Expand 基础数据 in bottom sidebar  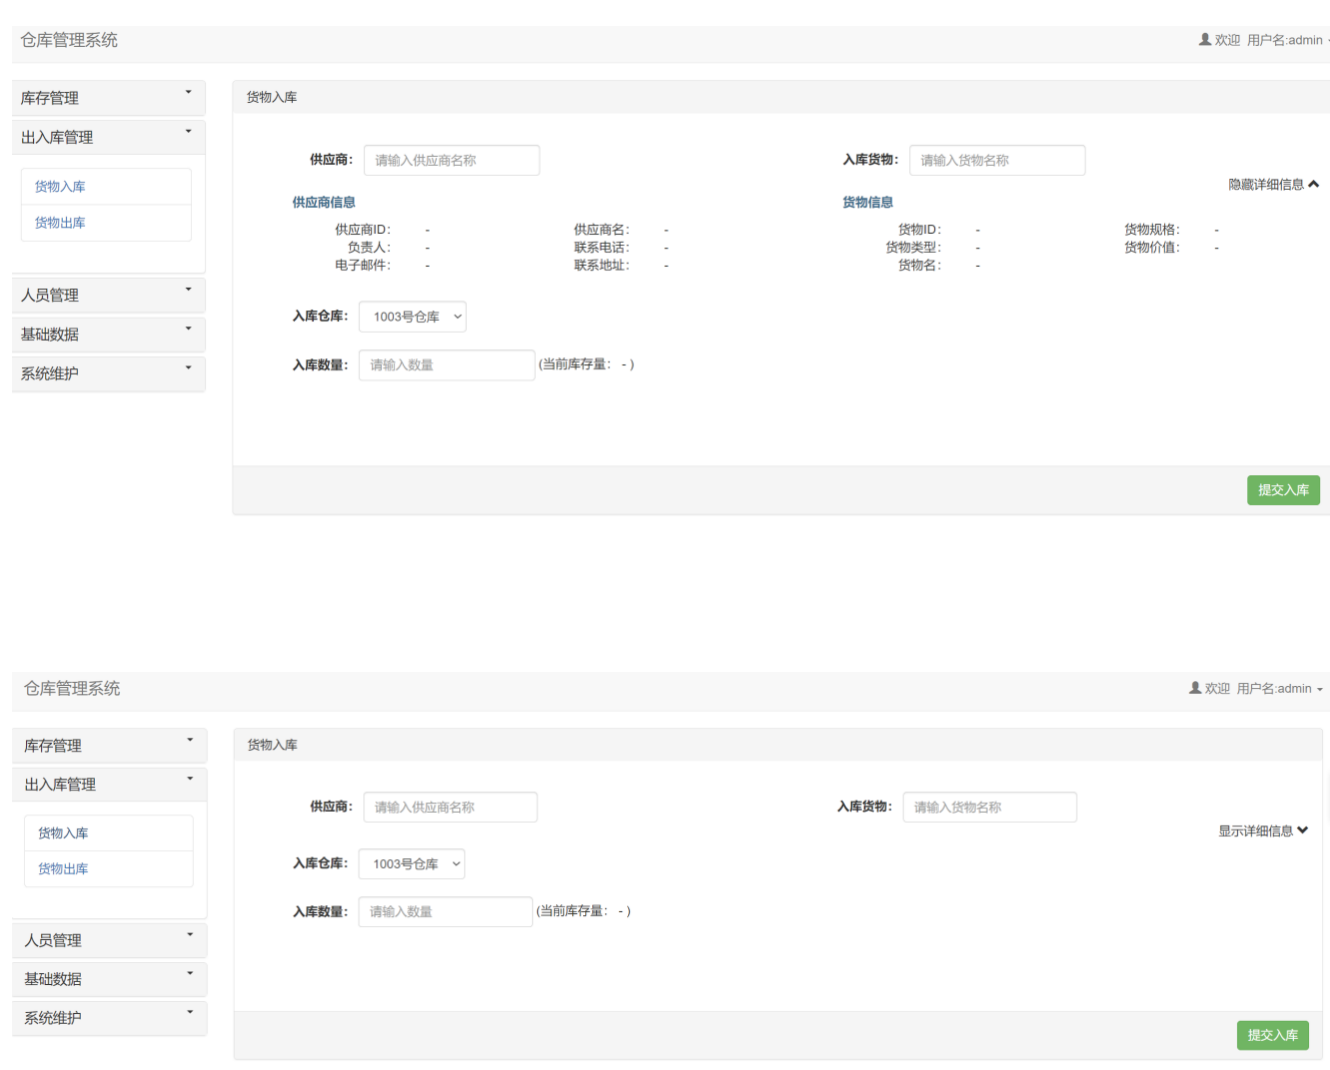click(x=109, y=979)
